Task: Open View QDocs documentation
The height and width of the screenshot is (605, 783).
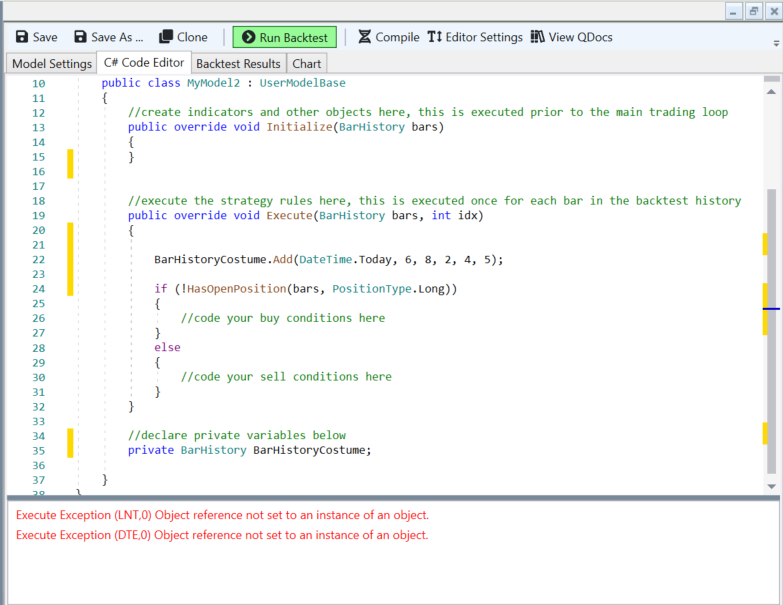Action: (x=571, y=37)
